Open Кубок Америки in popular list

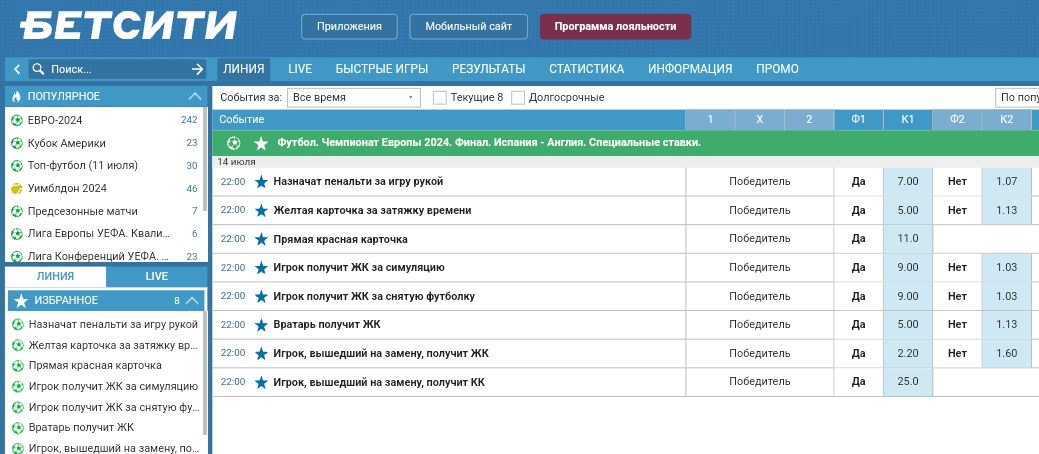point(67,143)
